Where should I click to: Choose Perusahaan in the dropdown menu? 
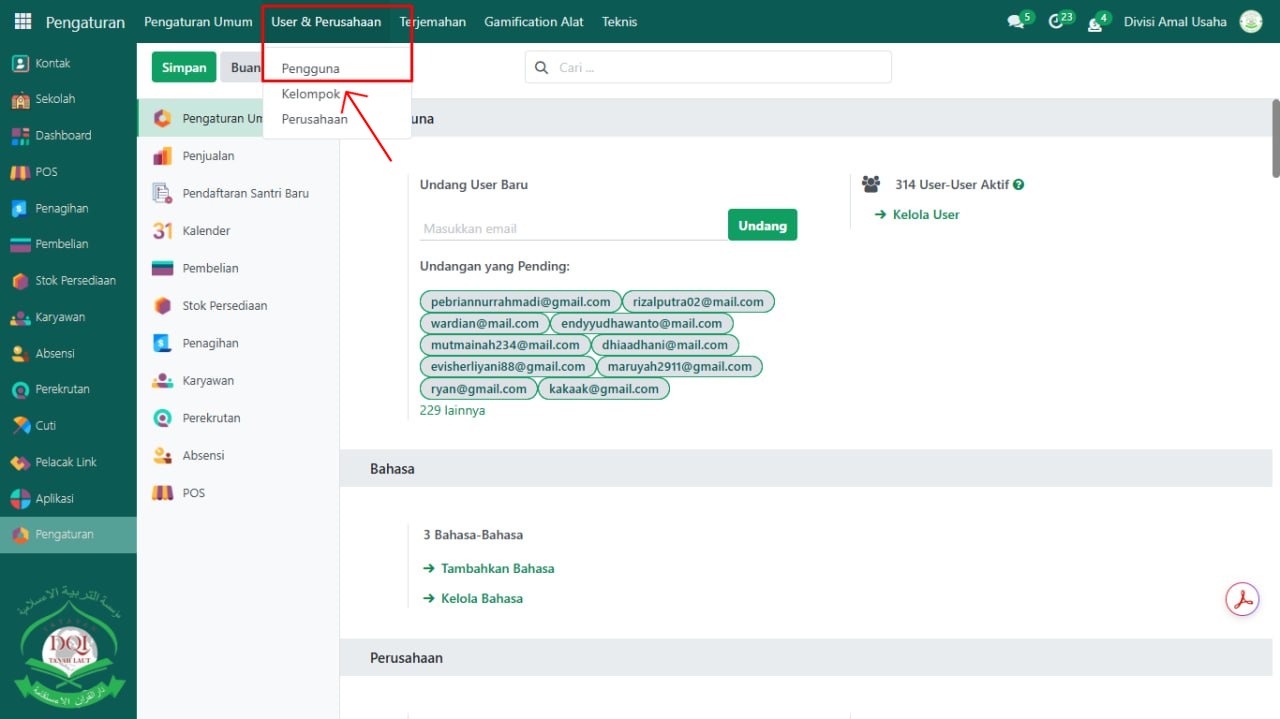(x=314, y=119)
